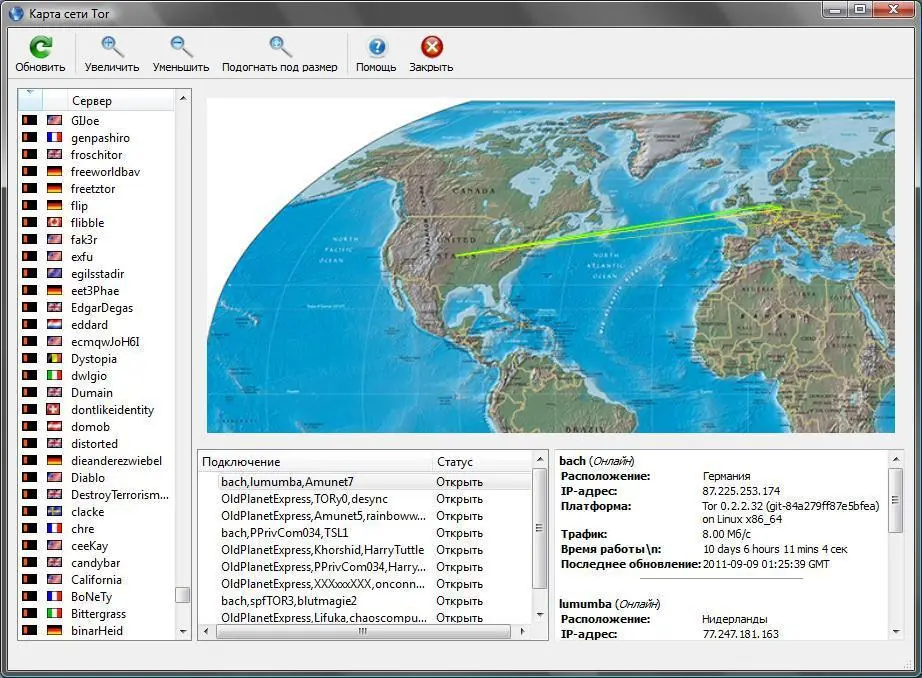Open the Помощь help icon
Image resolution: width=922 pixels, height=678 pixels.
(x=376, y=47)
